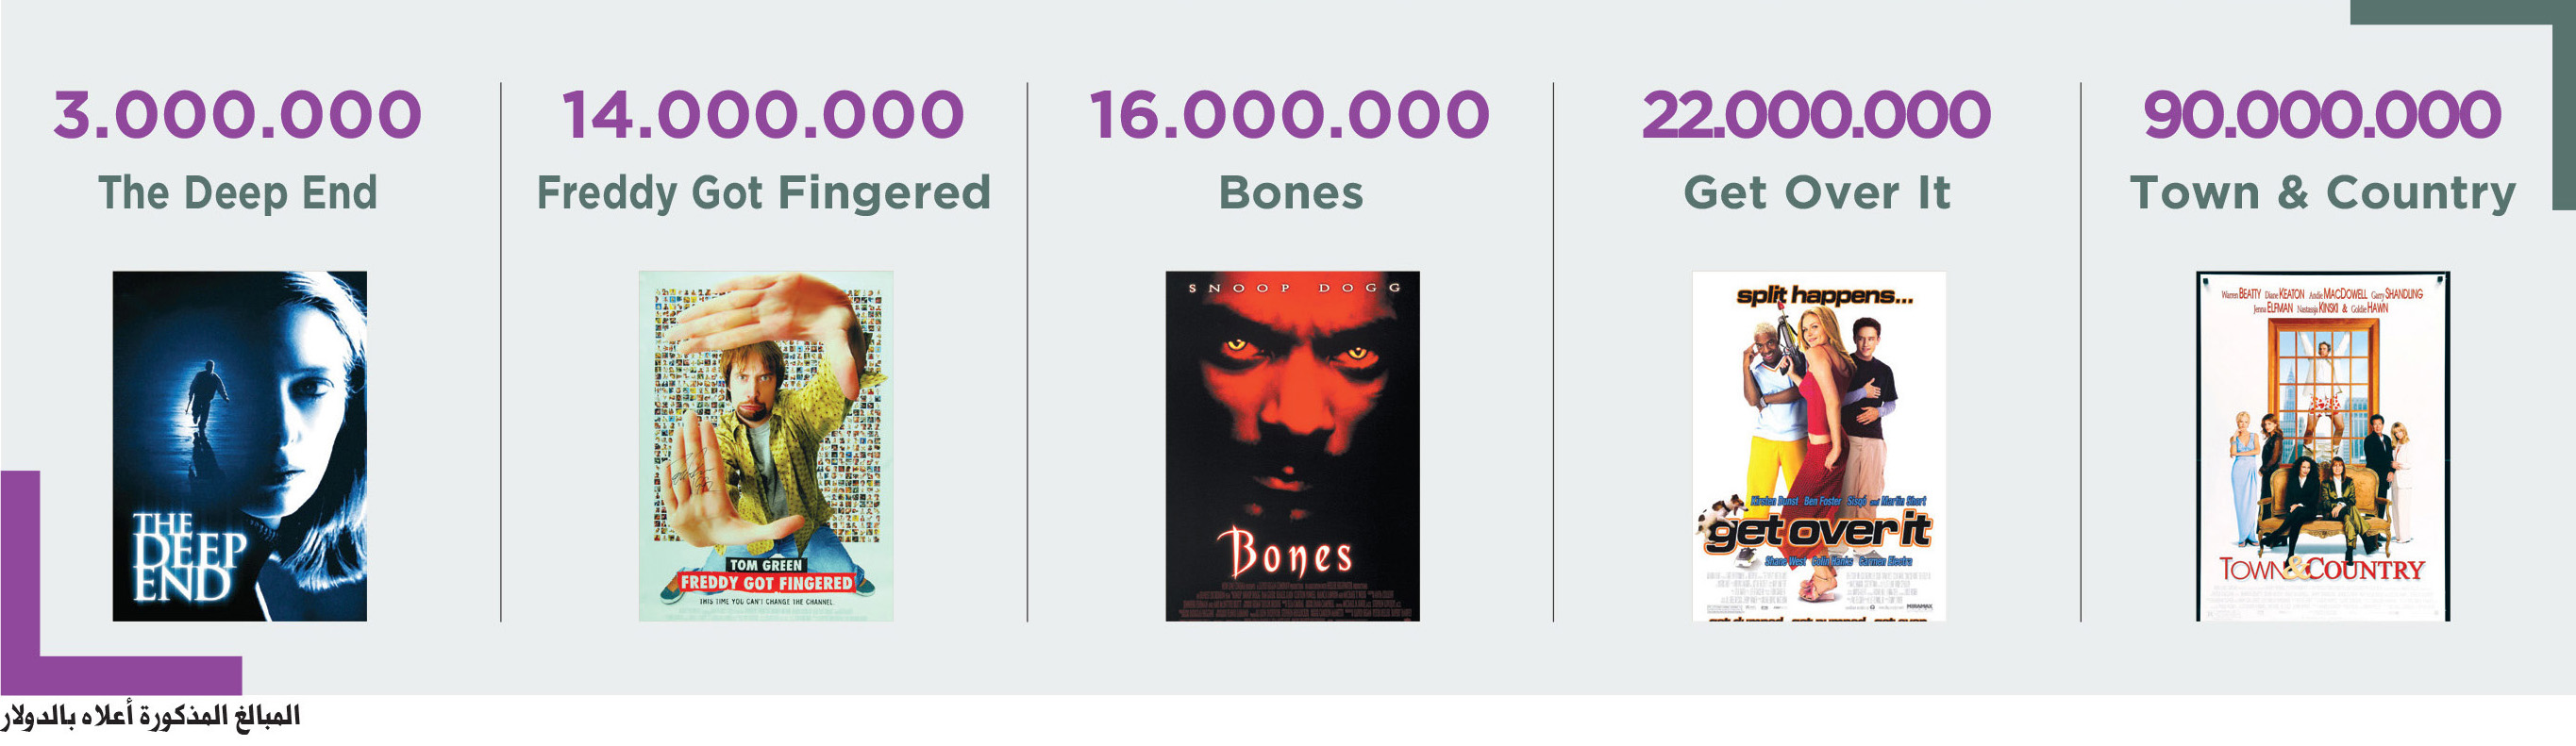The image size is (2576, 746).
Task: Click the 3.000.000 budget figure
Action: click(238, 115)
